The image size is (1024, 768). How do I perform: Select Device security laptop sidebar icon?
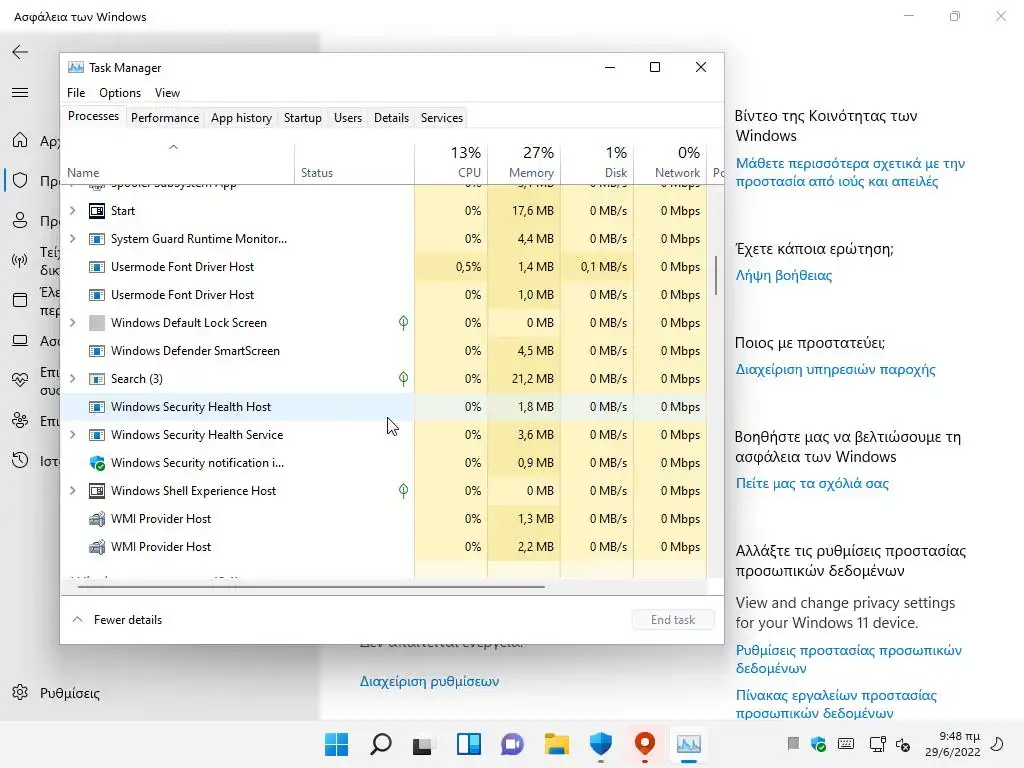pos(20,340)
